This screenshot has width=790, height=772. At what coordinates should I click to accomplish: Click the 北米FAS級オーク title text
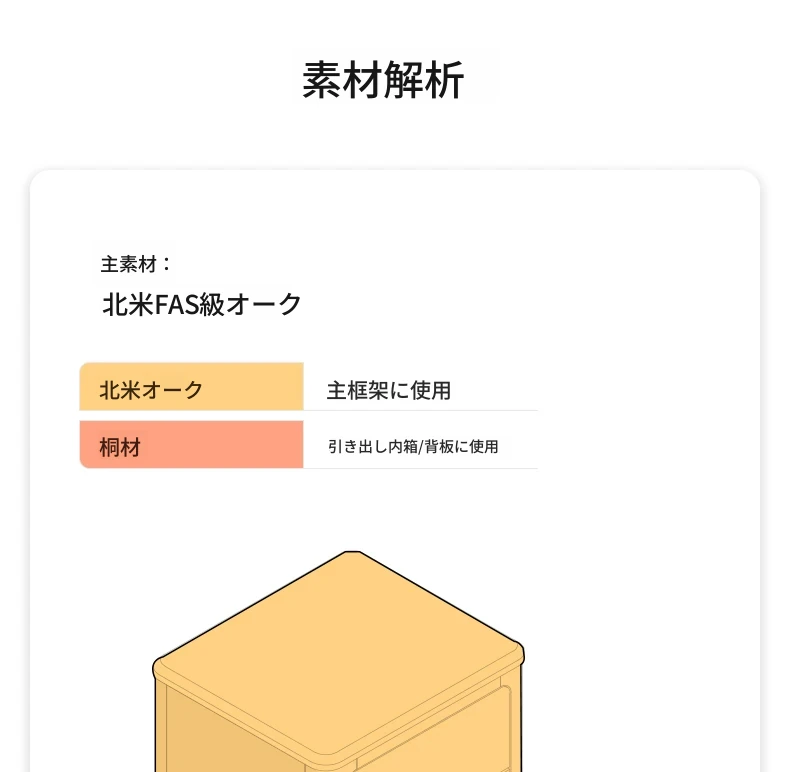pyautogui.click(x=202, y=304)
